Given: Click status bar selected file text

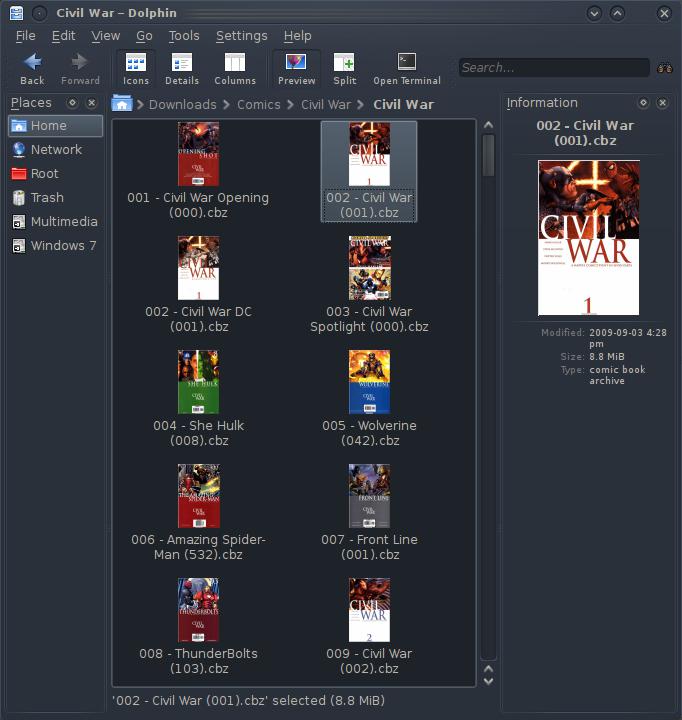Looking at the screenshot, I should 248,700.
